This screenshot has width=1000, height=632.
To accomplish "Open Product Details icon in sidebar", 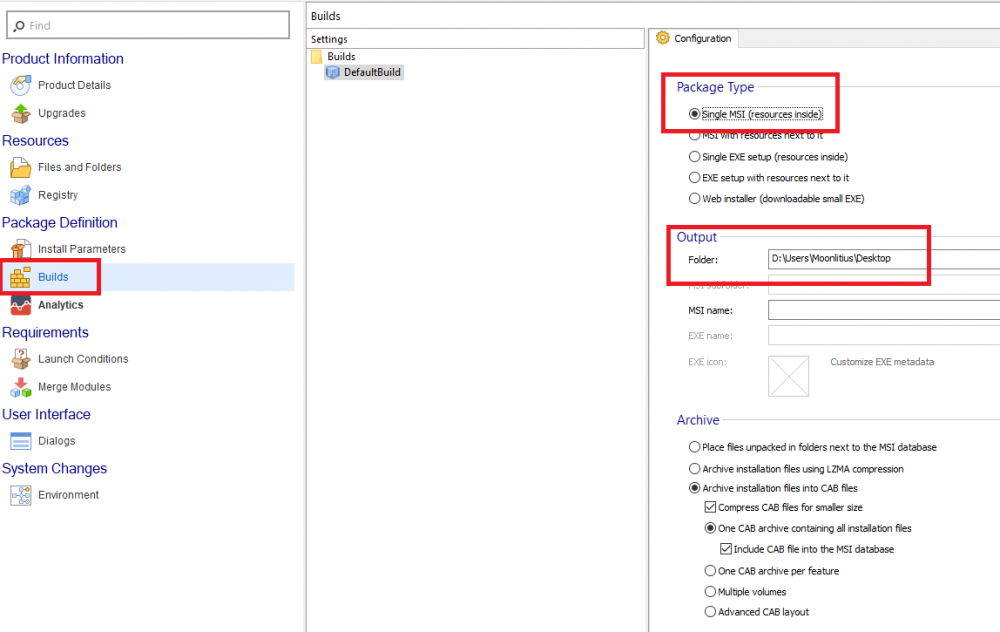I will tap(21, 86).
